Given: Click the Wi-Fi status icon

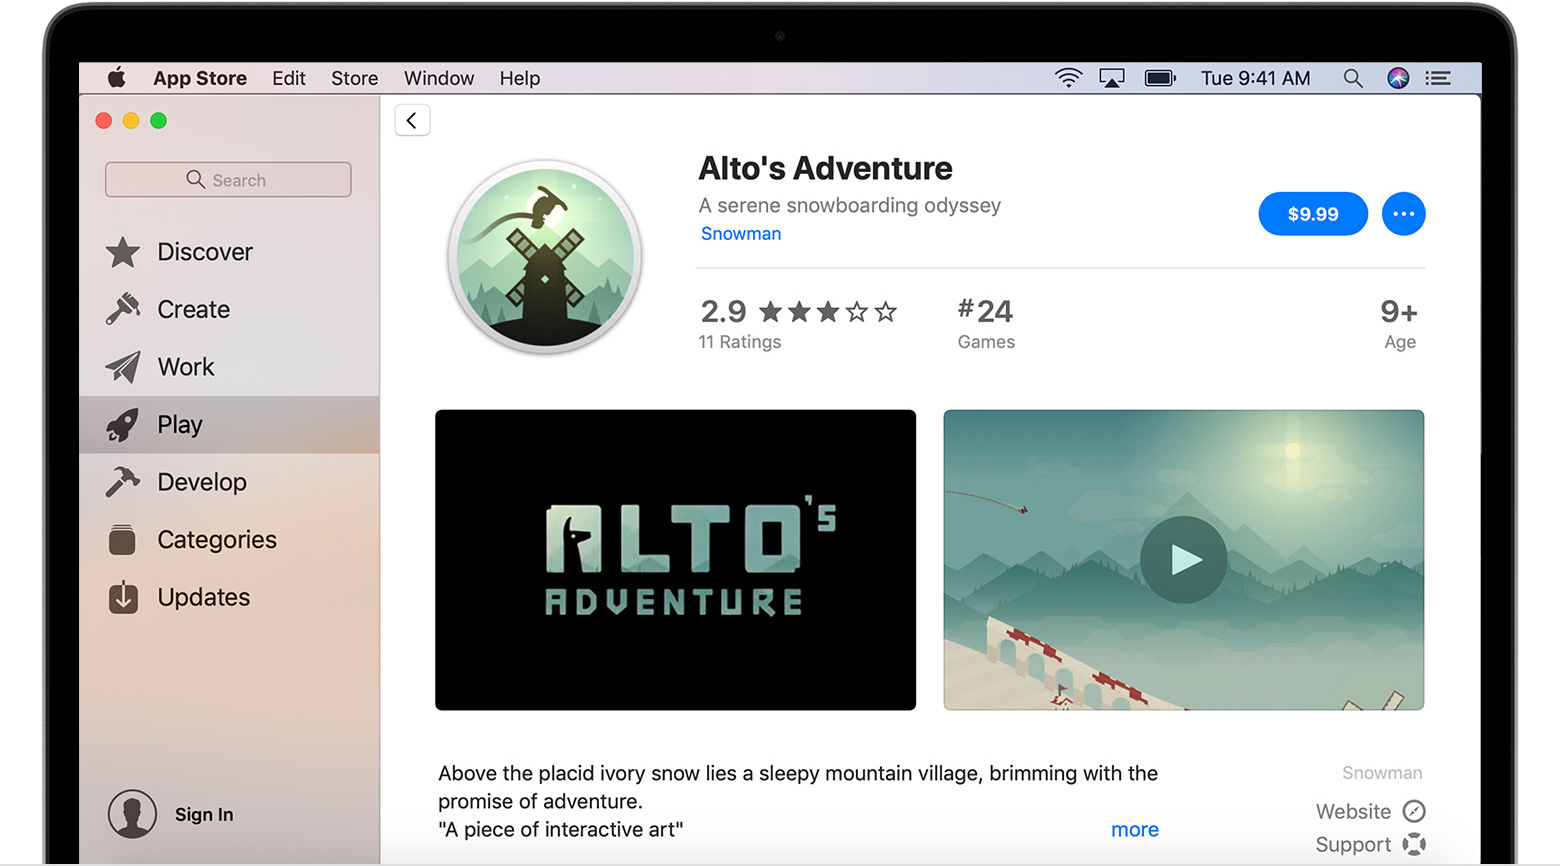Looking at the screenshot, I should click(1069, 78).
